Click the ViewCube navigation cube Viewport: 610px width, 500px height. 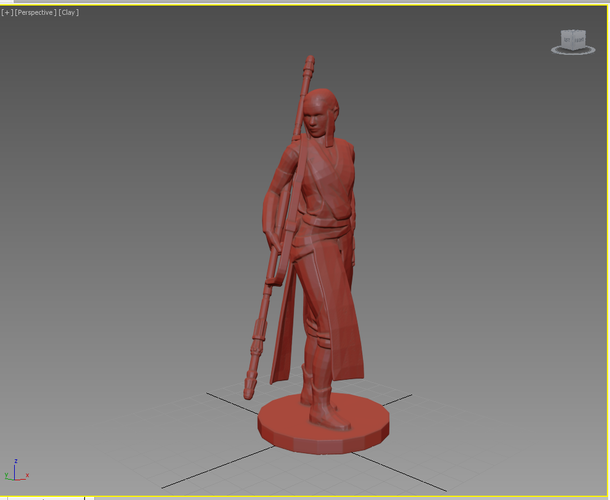[x=573, y=40]
